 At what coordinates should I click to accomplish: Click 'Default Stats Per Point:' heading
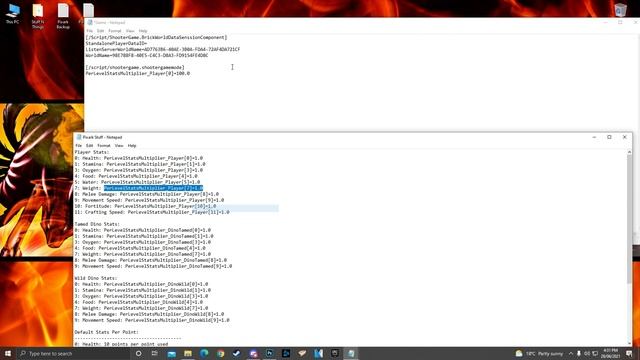click(107, 332)
